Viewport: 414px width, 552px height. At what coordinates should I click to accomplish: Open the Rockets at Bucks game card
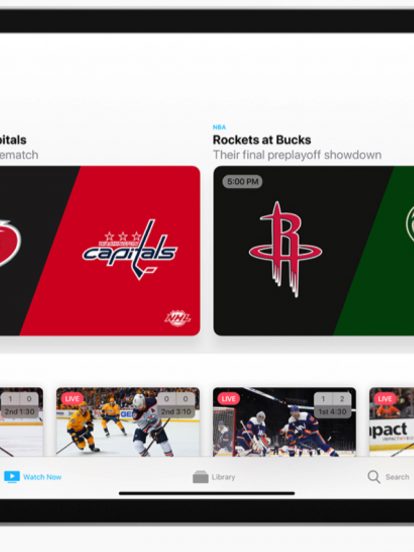click(x=314, y=251)
